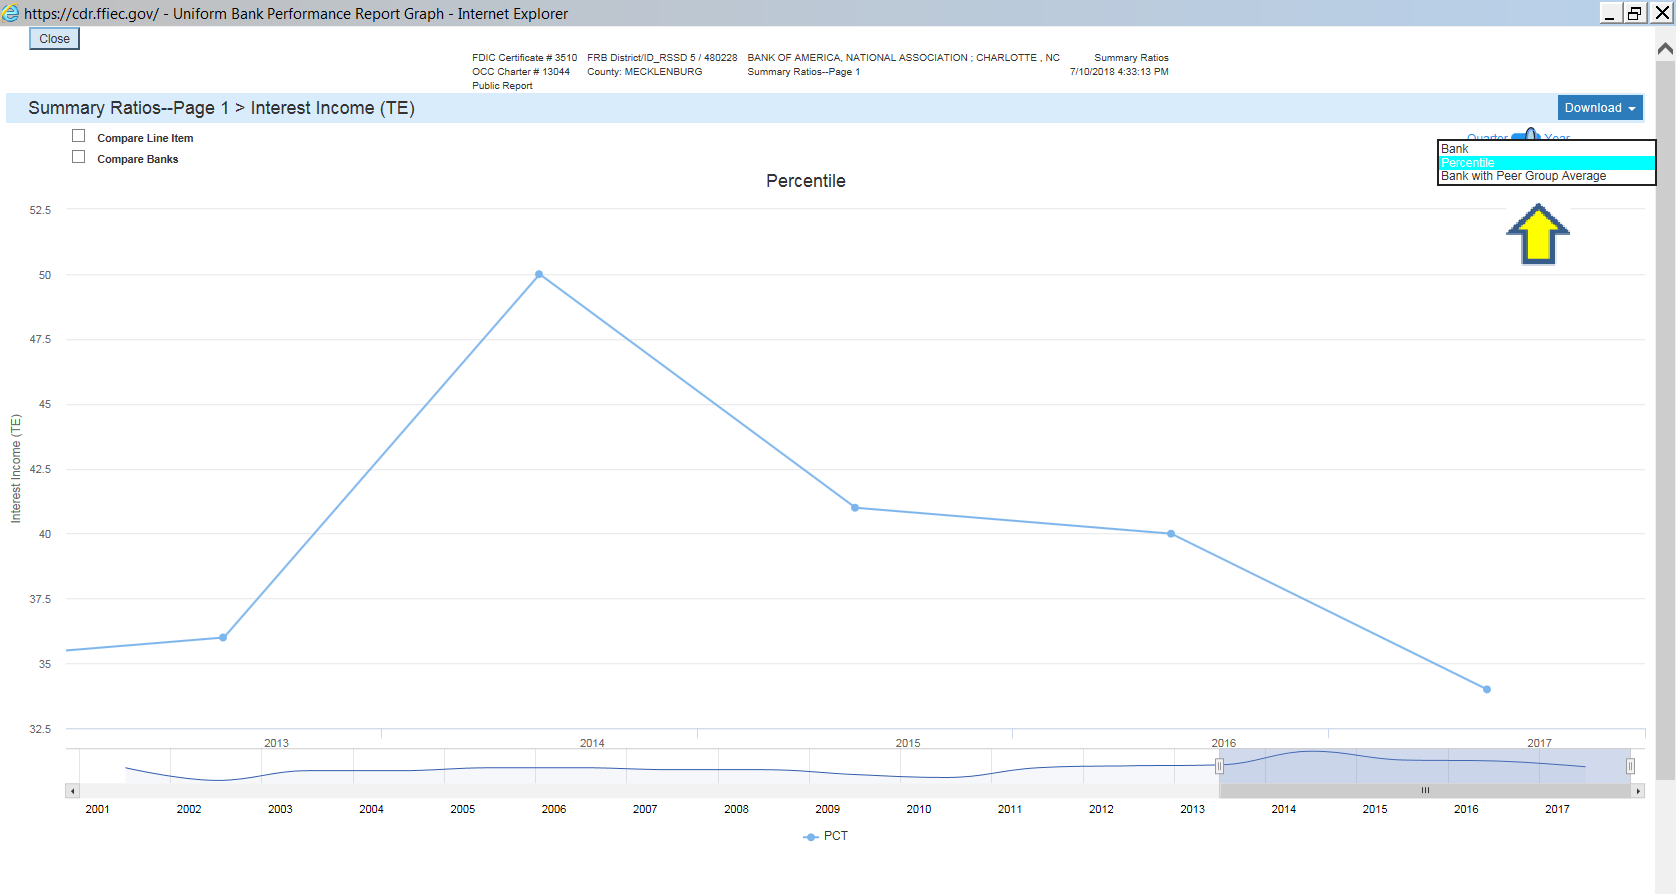Click the 2014 peak data point
This screenshot has width=1676, height=894.
pos(539,274)
